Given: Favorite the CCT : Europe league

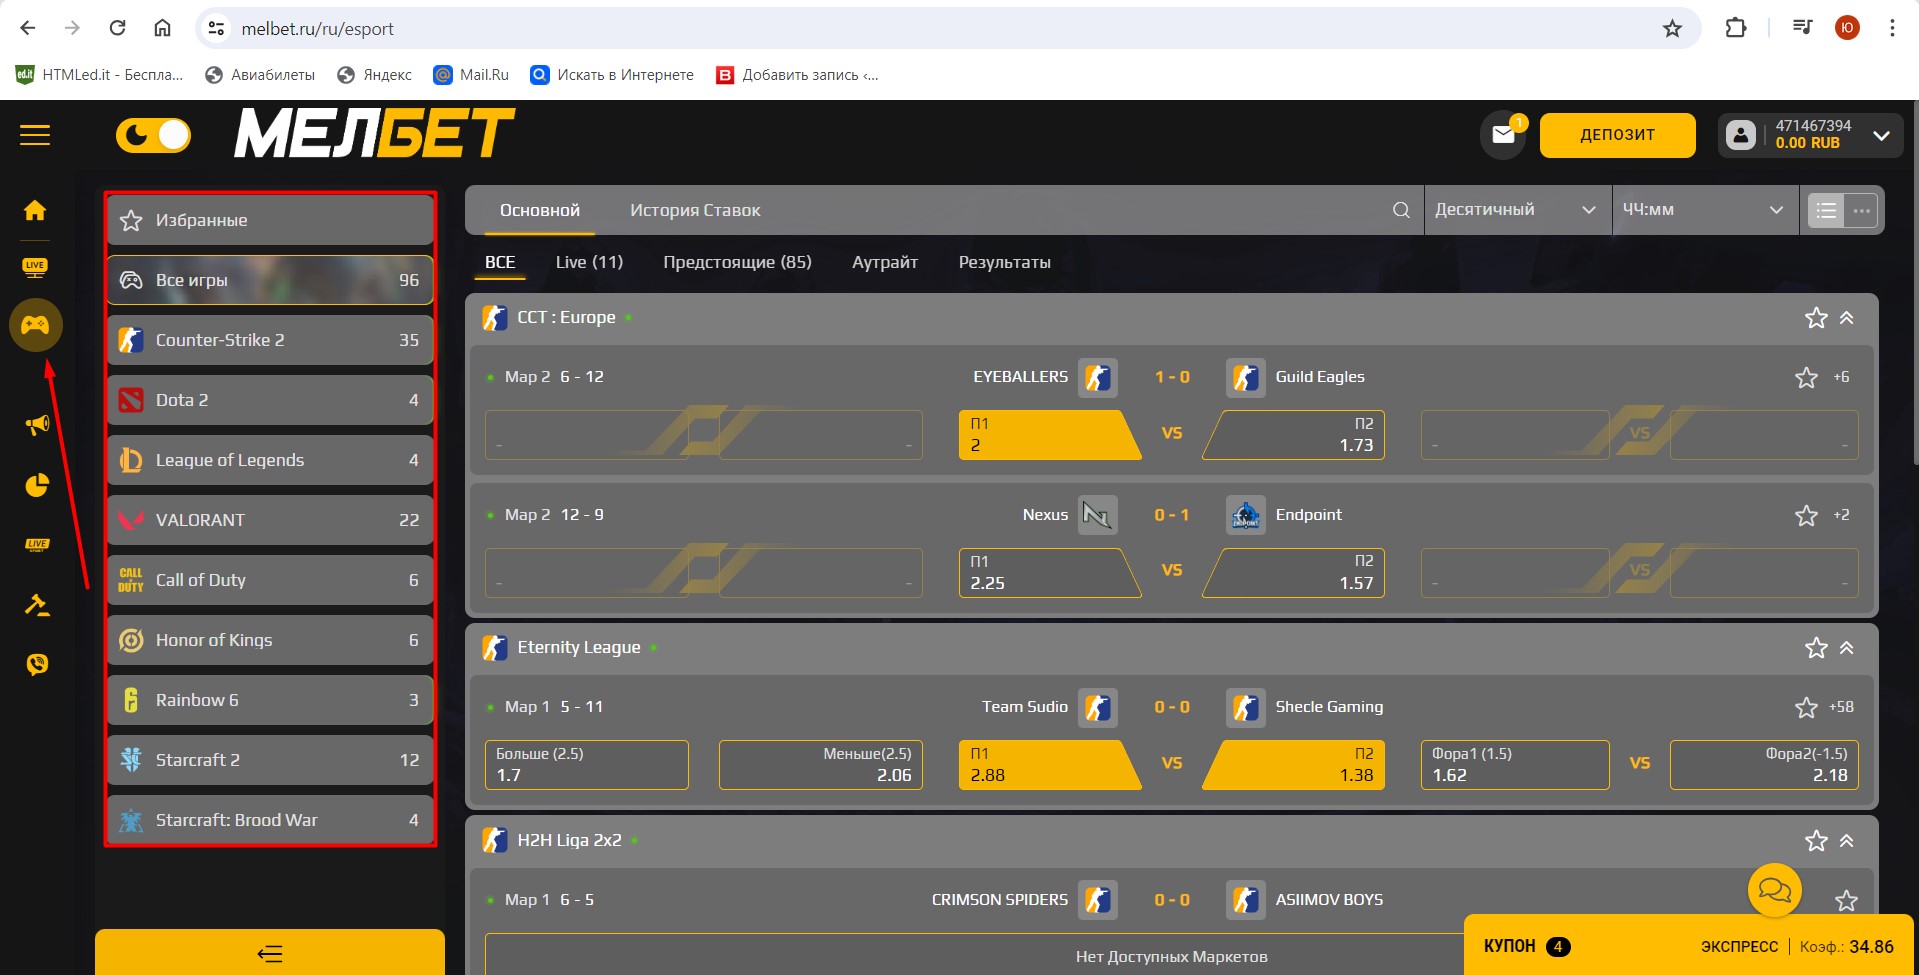Looking at the screenshot, I should [1816, 318].
